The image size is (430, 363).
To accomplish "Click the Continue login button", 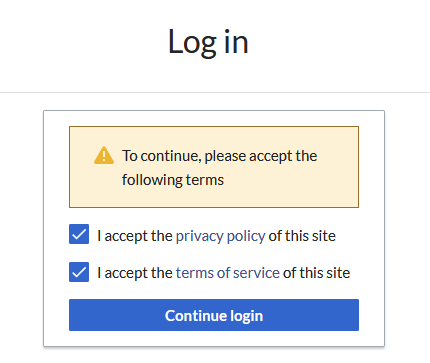I will pos(214,315).
